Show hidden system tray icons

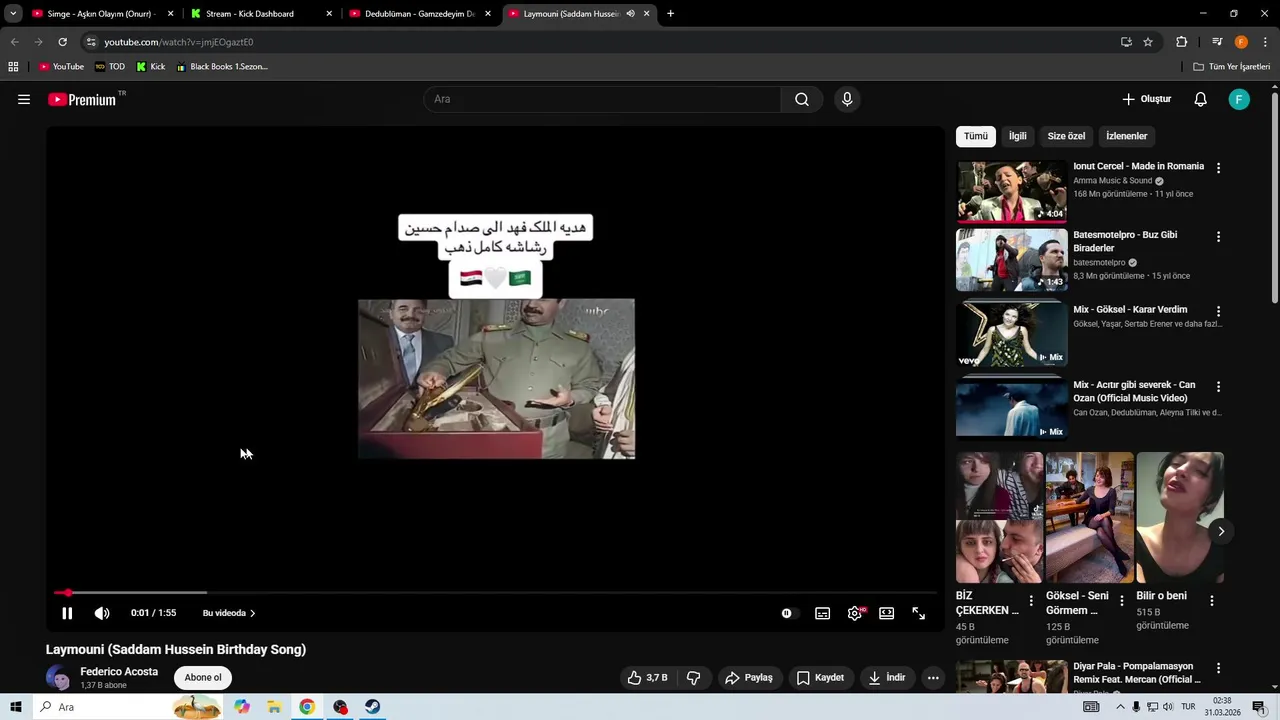point(1119,707)
